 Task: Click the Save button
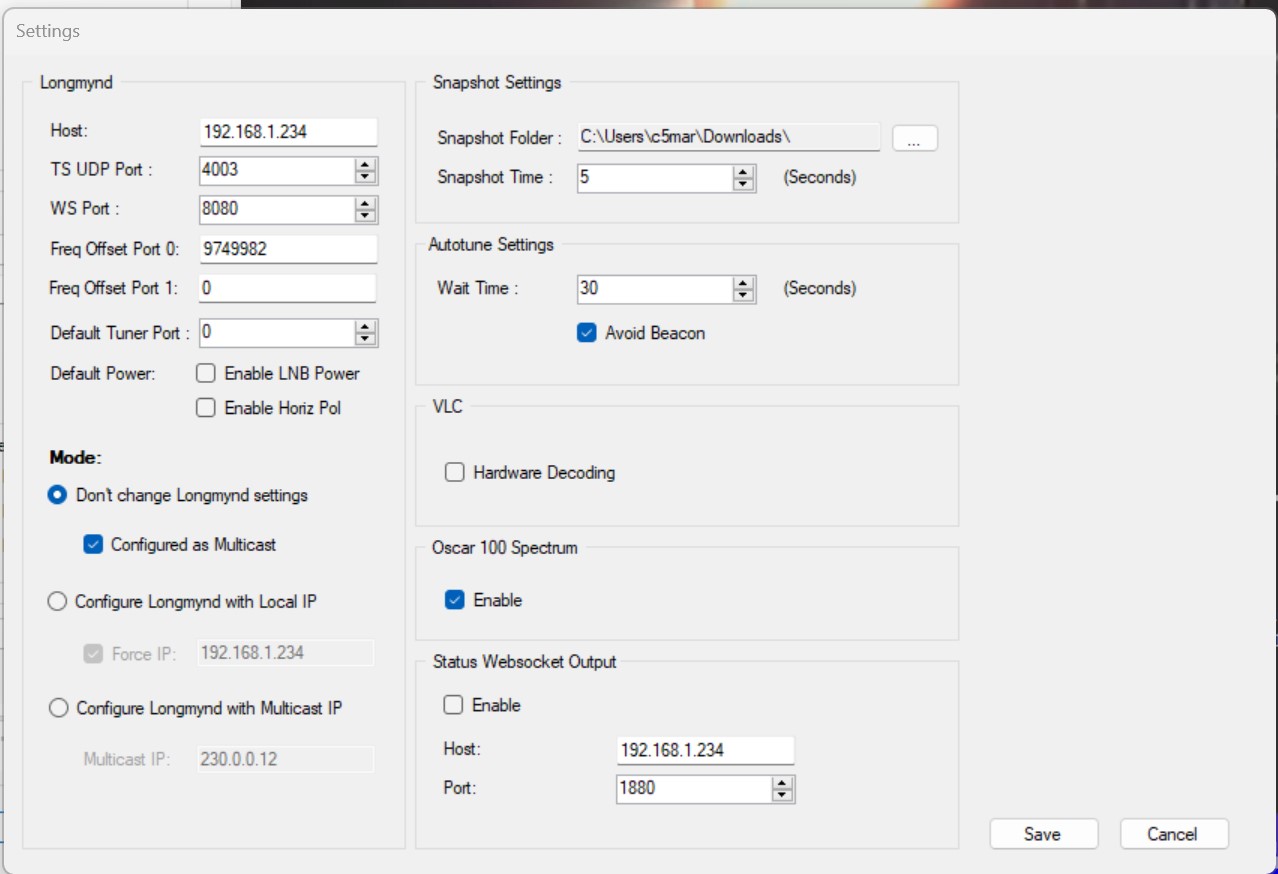click(1043, 834)
